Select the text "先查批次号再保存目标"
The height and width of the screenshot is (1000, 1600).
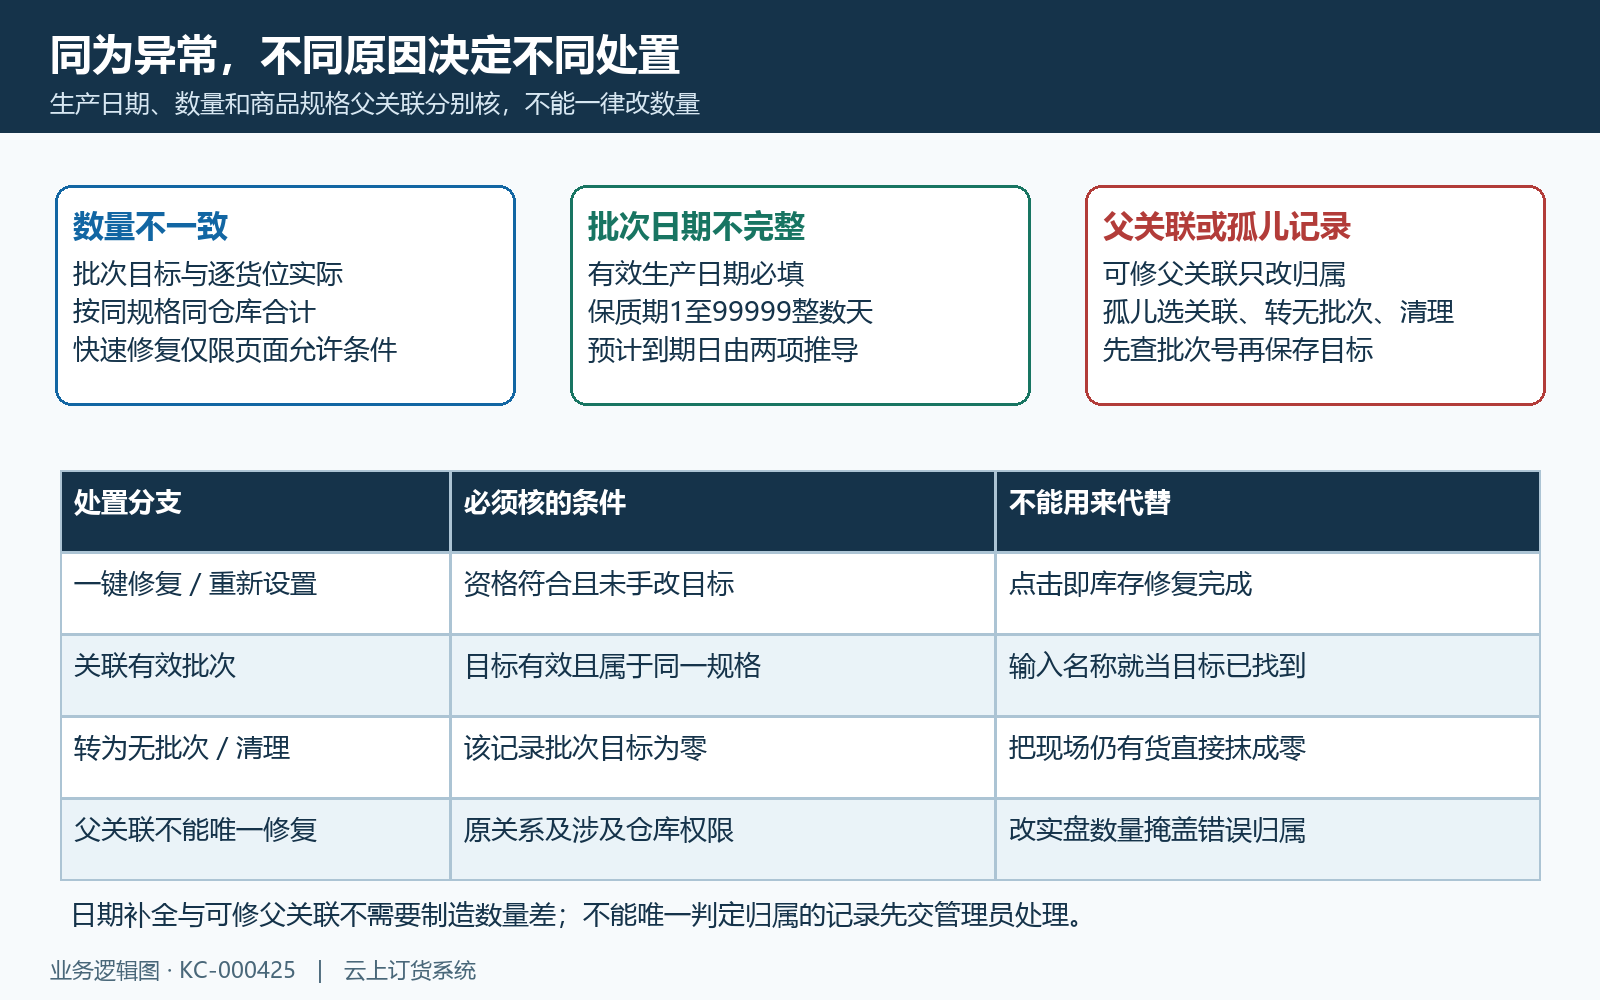pos(1238,350)
